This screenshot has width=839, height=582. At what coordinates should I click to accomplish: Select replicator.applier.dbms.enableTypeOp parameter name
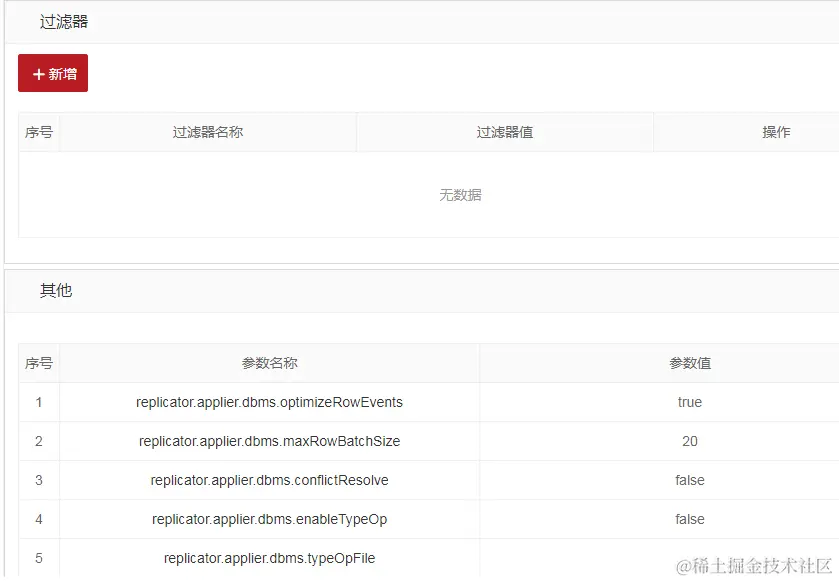[x=269, y=519]
